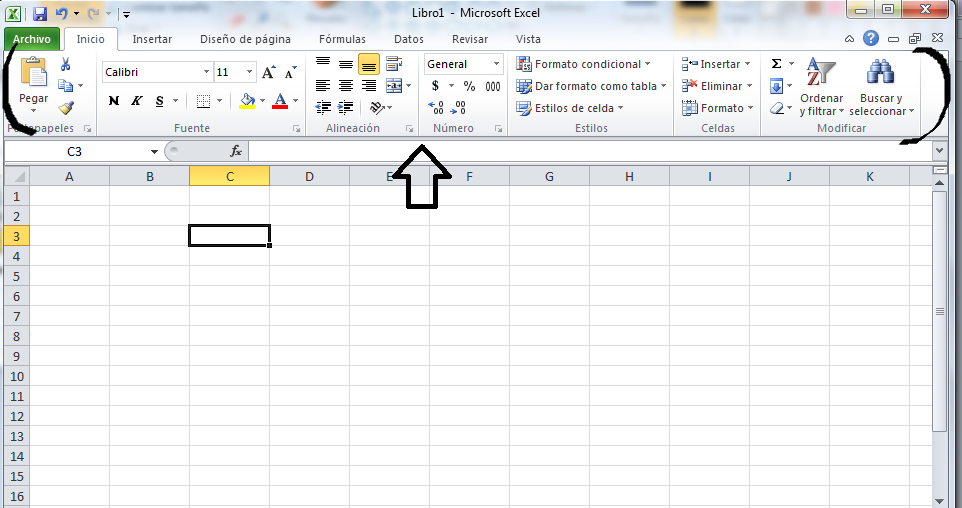The height and width of the screenshot is (508, 962).
Task: Open the Fórmulas ribbon tab
Action: [x=342, y=39]
